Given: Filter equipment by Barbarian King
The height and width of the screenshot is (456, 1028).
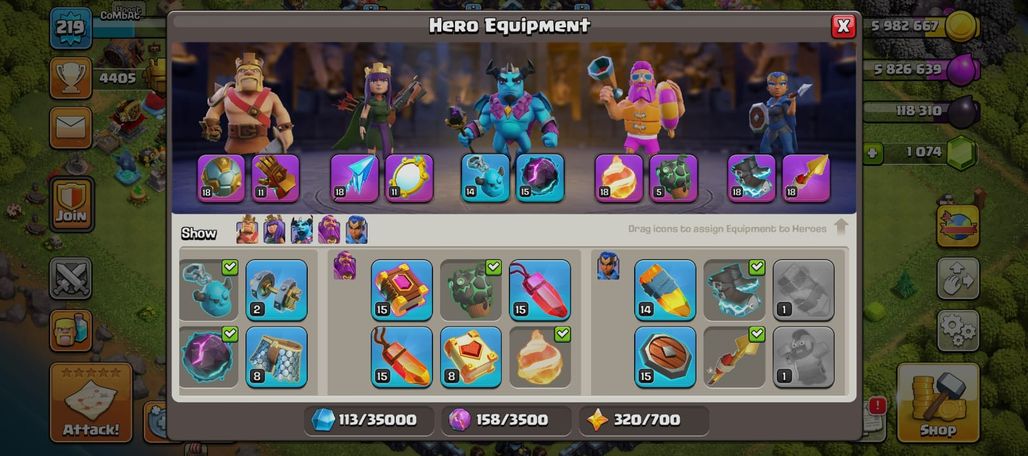Looking at the screenshot, I should click(x=247, y=230).
